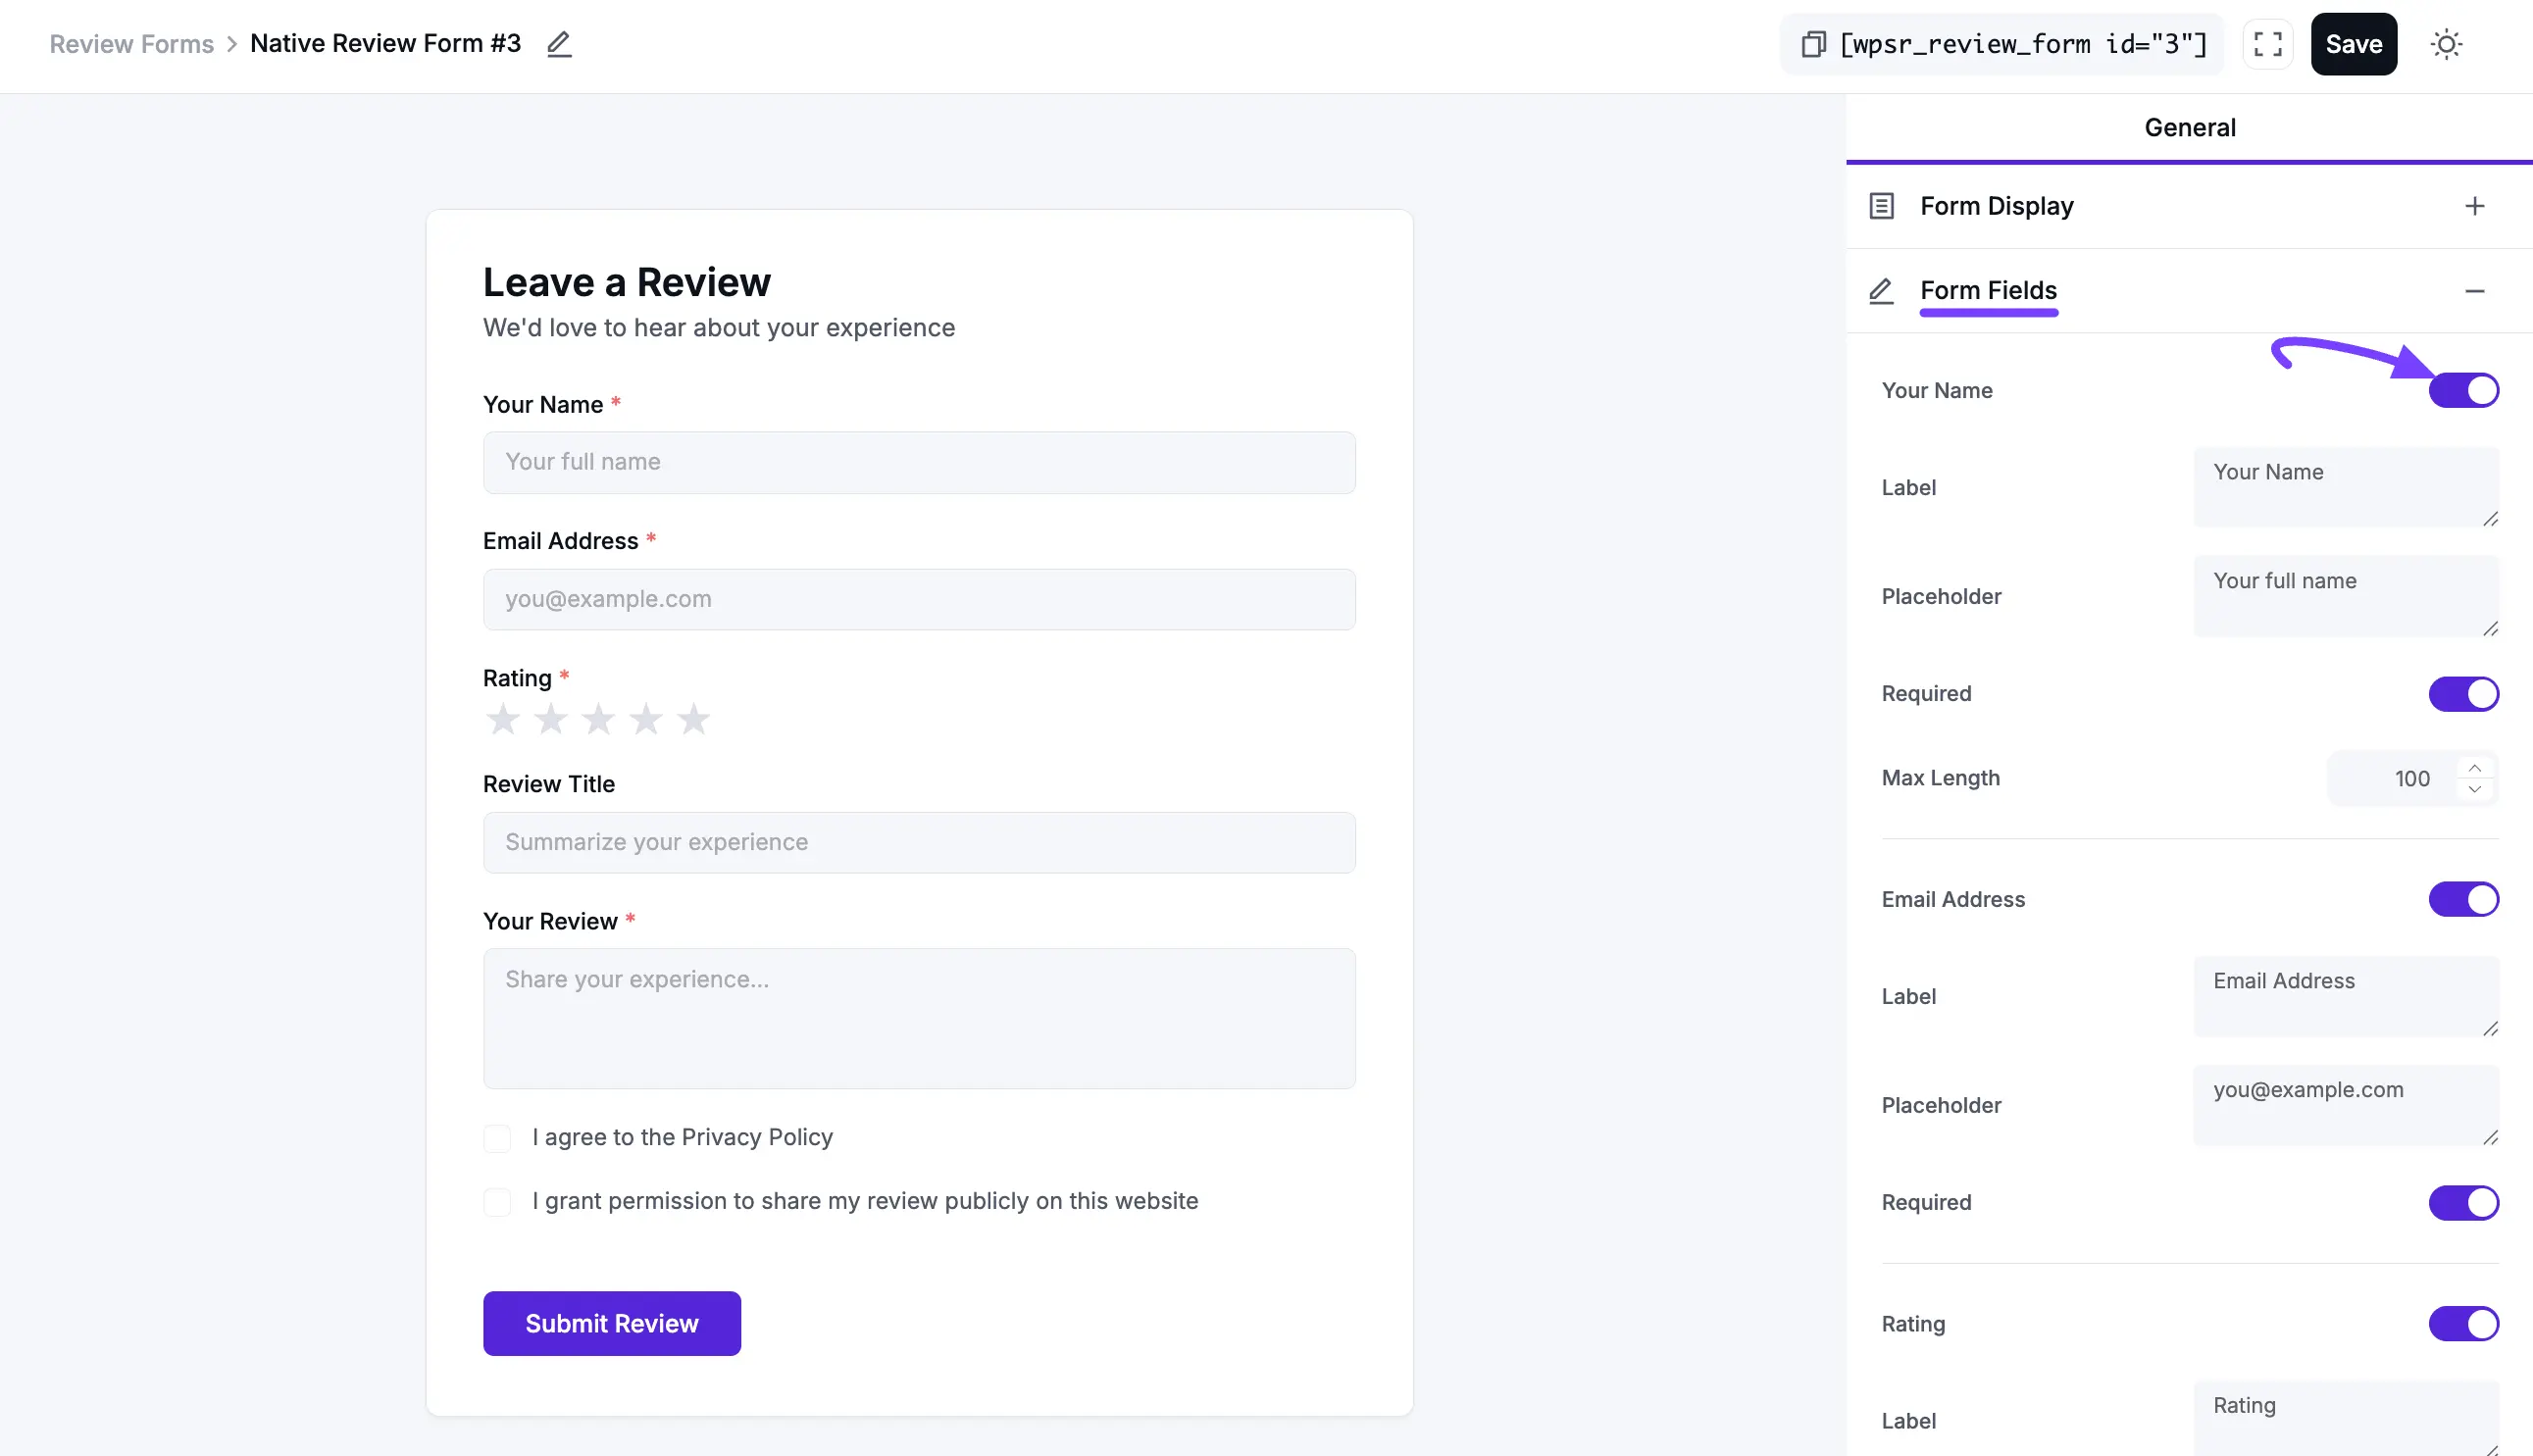Disable the Your Name field toggle

pos(2464,389)
